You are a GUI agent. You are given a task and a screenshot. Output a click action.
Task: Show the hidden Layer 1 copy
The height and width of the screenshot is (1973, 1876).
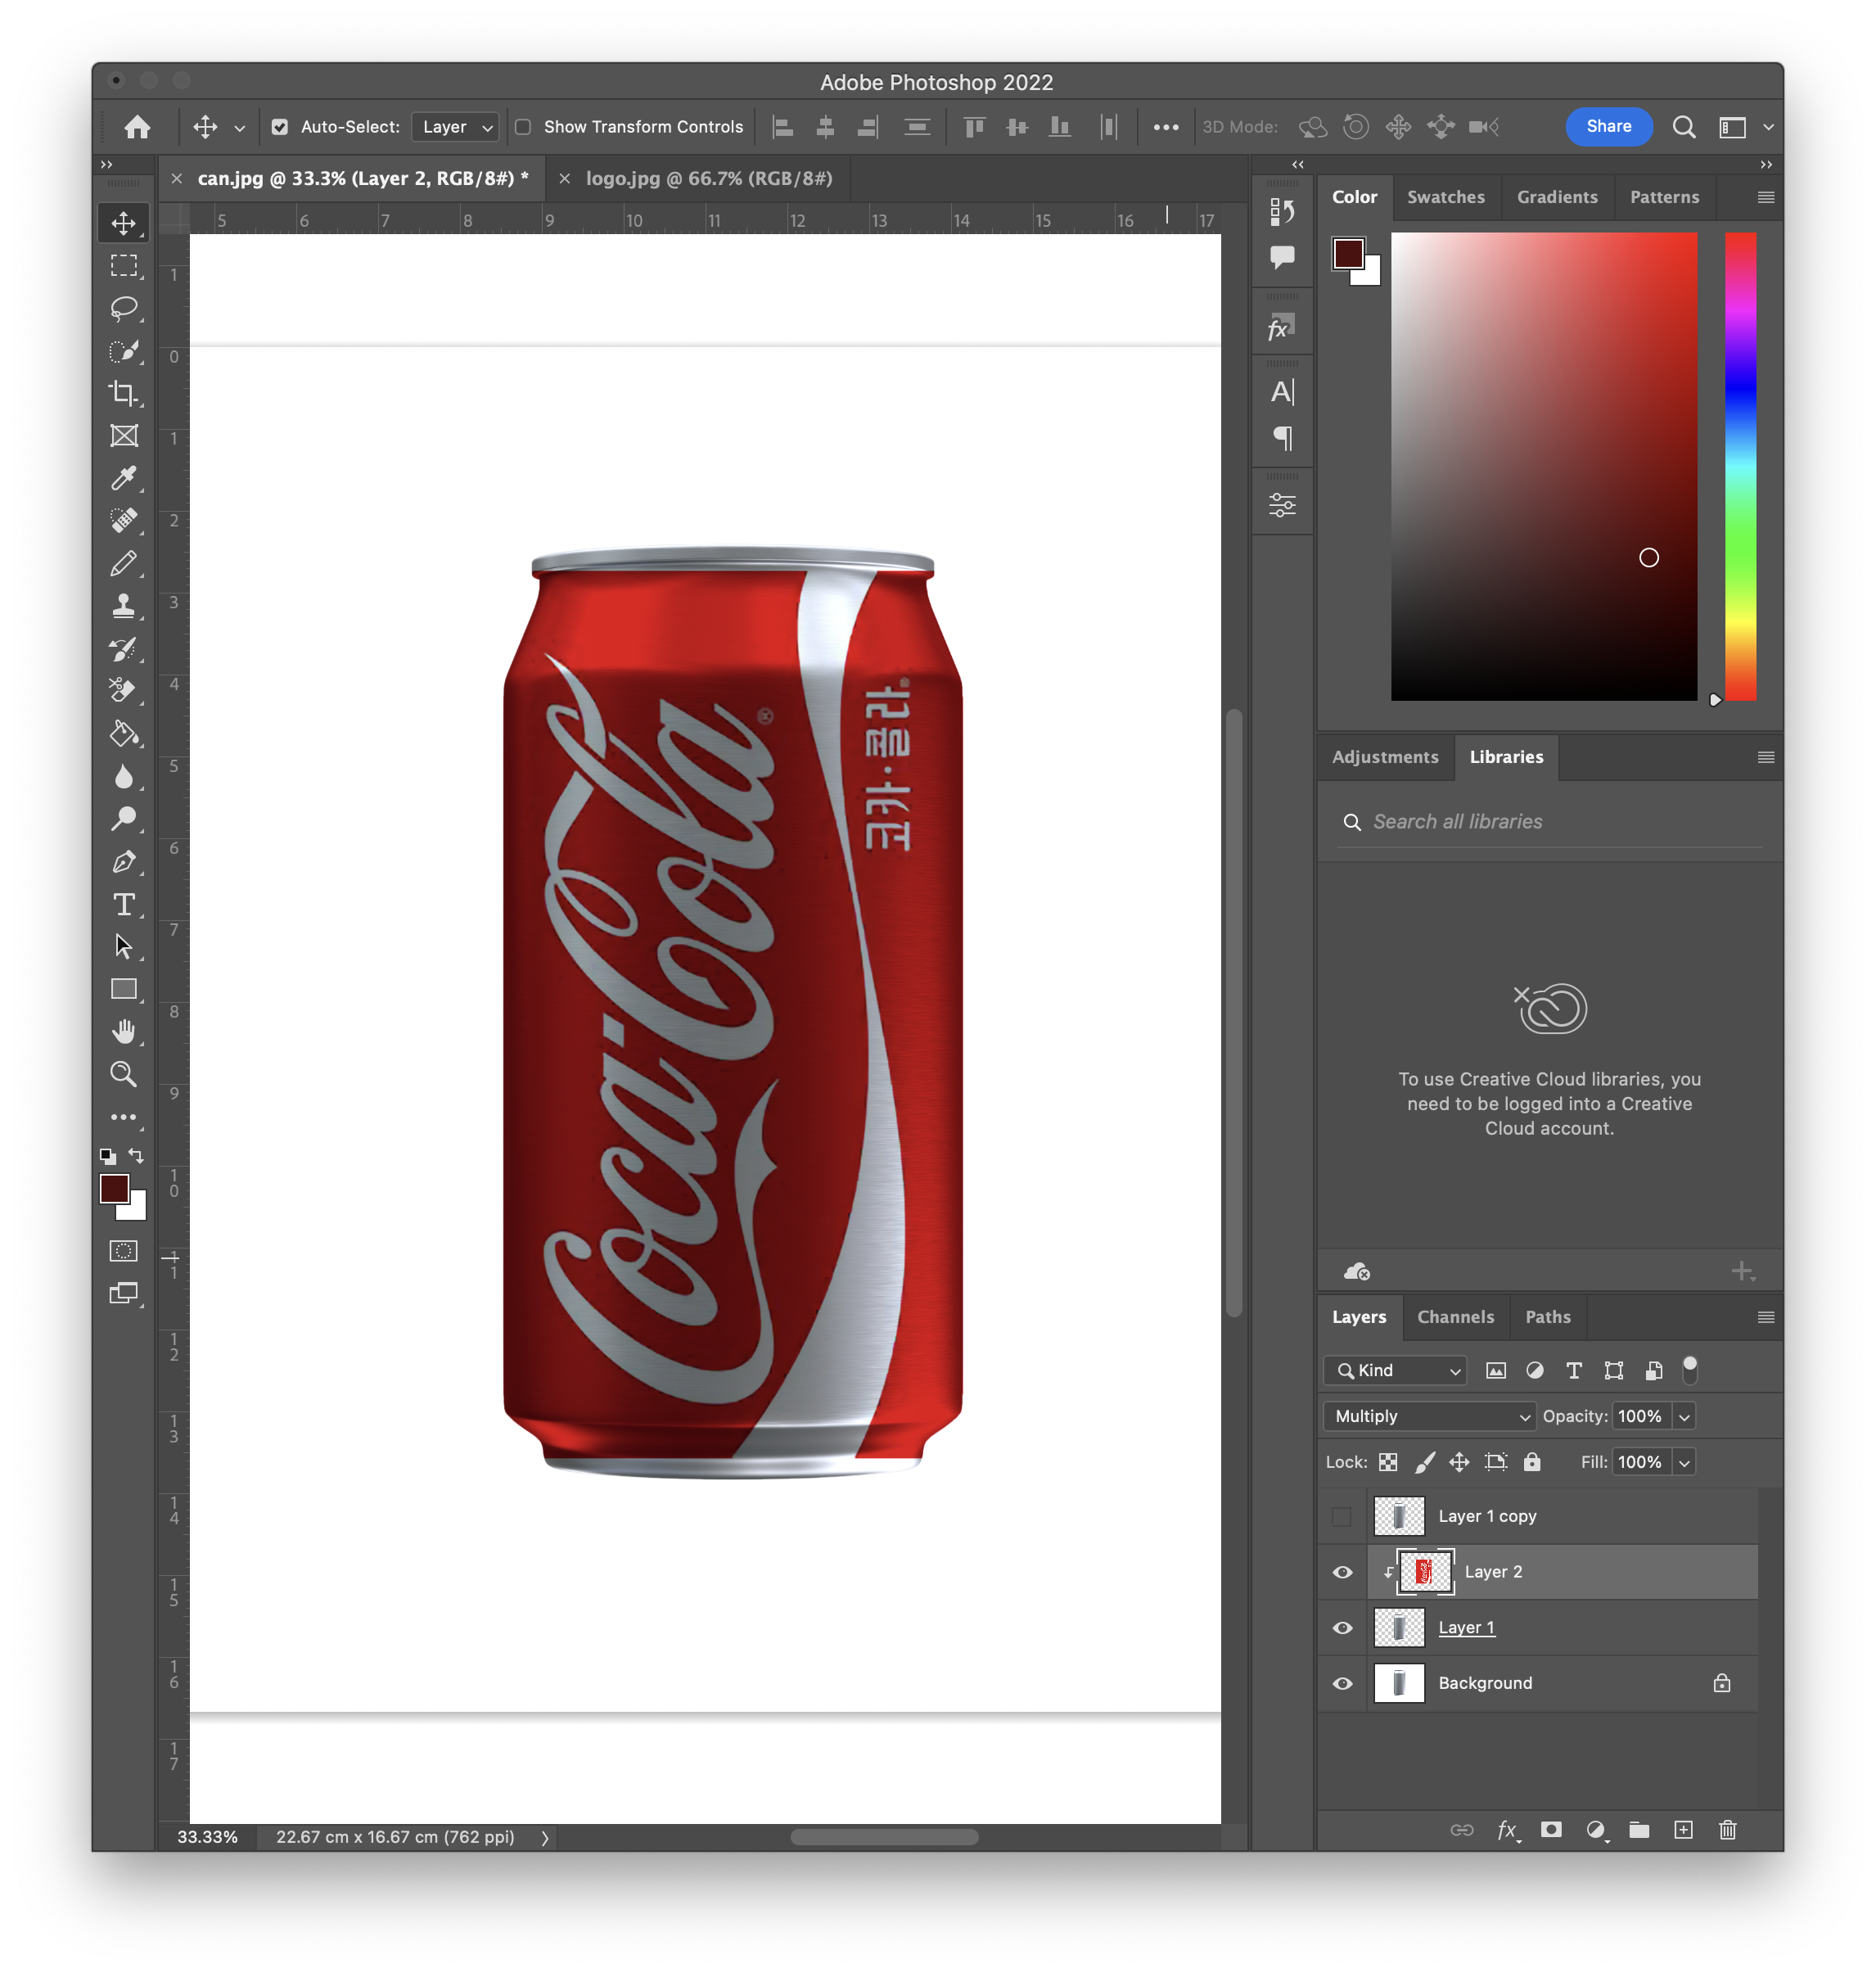tap(1342, 1516)
